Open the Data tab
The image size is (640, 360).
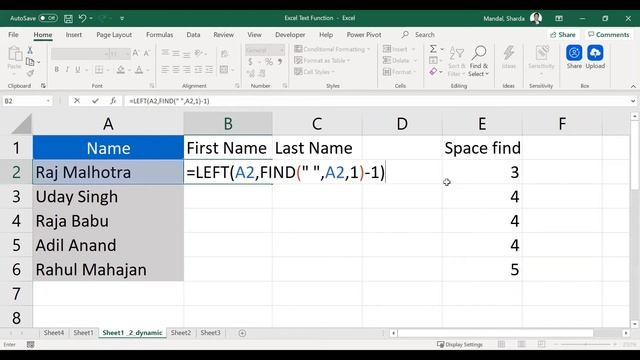[193, 35]
